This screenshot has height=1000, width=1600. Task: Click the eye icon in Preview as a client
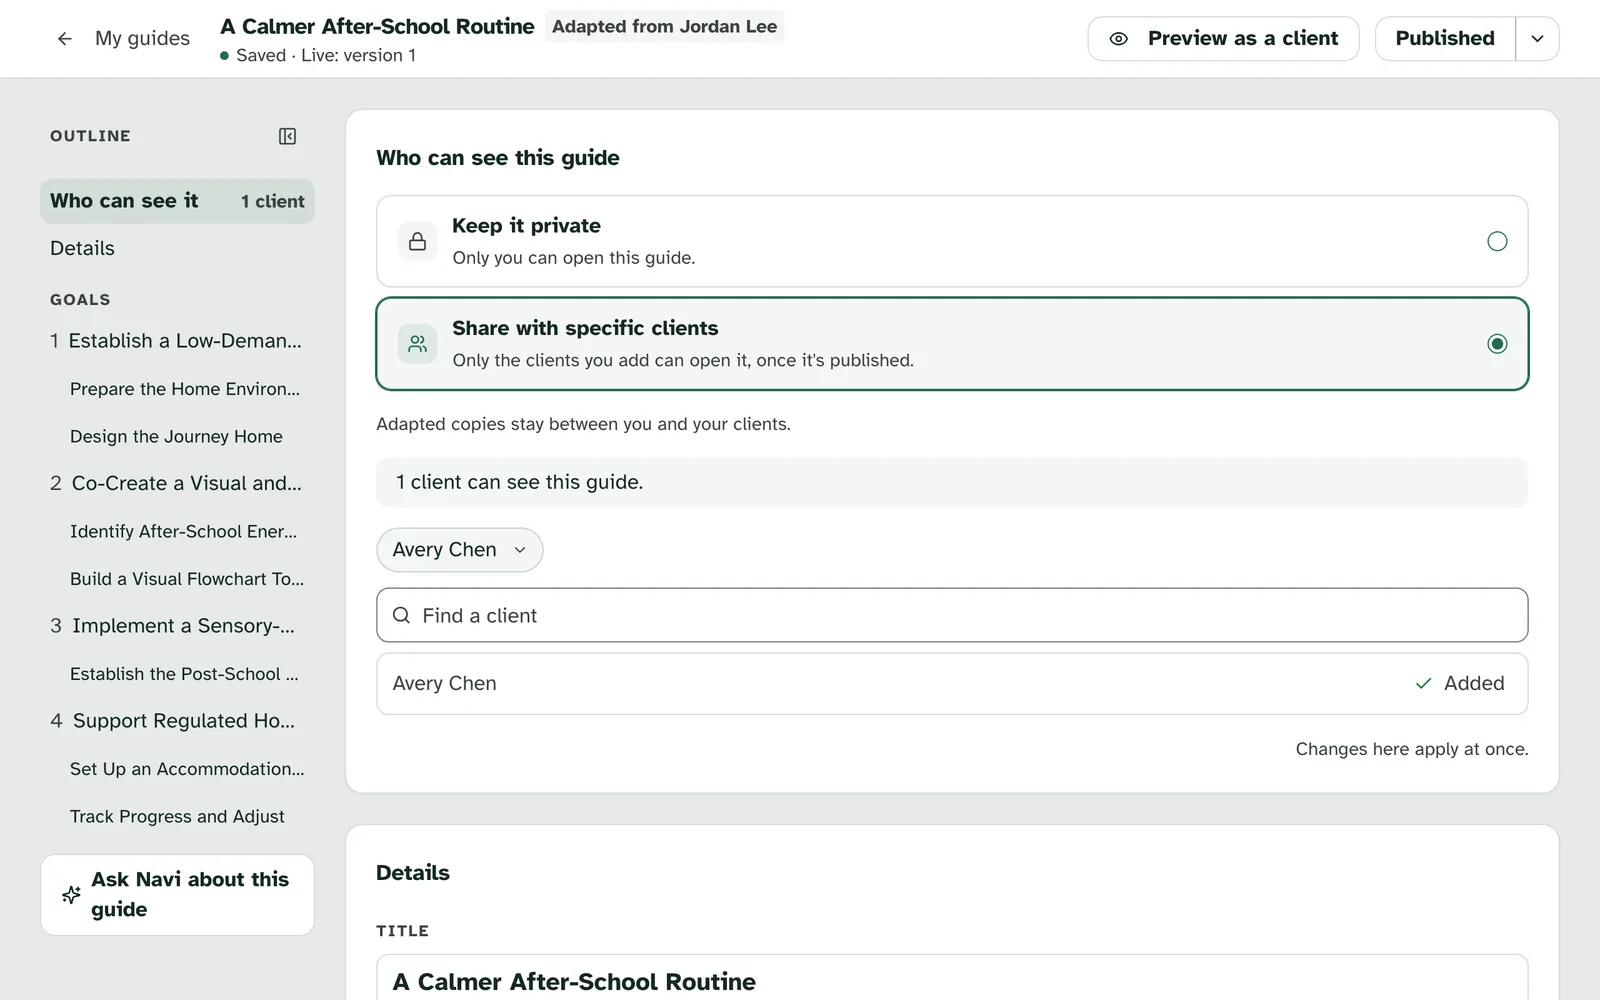[x=1119, y=39]
